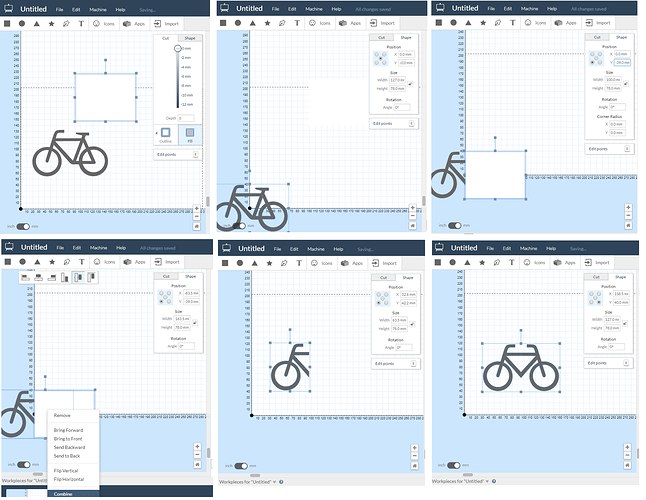Select Fill cut type in top-left screenshot
The image size is (646, 500).
coord(190,135)
